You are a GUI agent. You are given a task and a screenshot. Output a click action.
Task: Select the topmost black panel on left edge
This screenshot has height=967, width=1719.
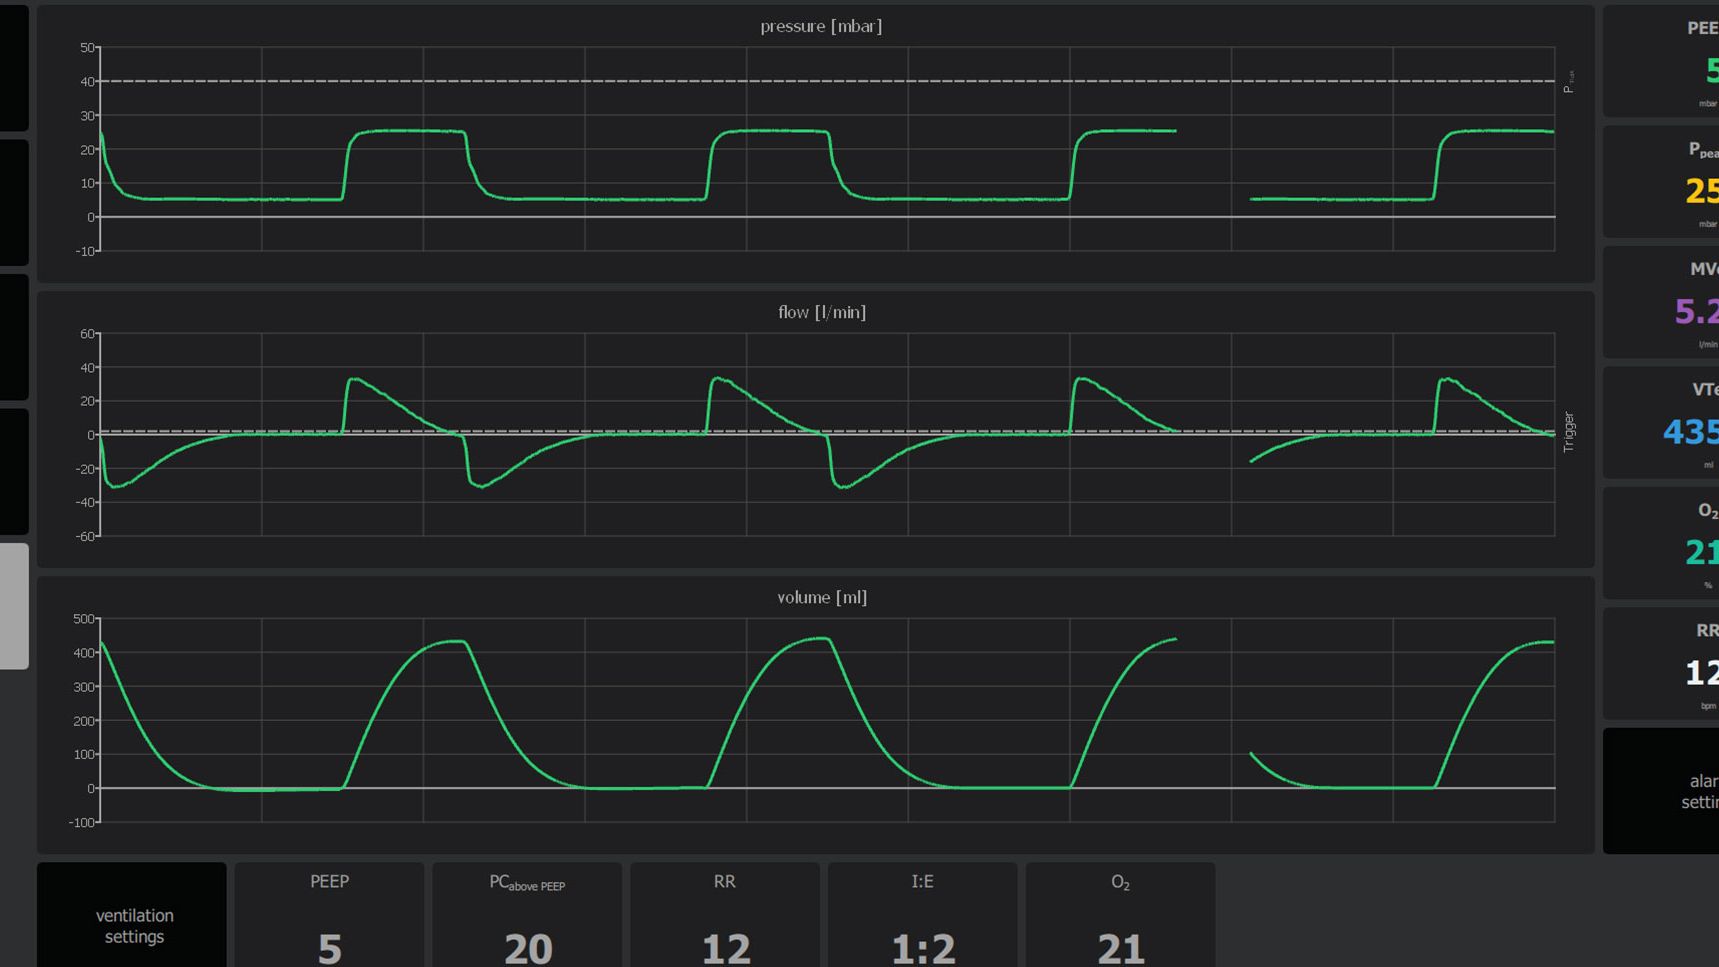click(14, 68)
